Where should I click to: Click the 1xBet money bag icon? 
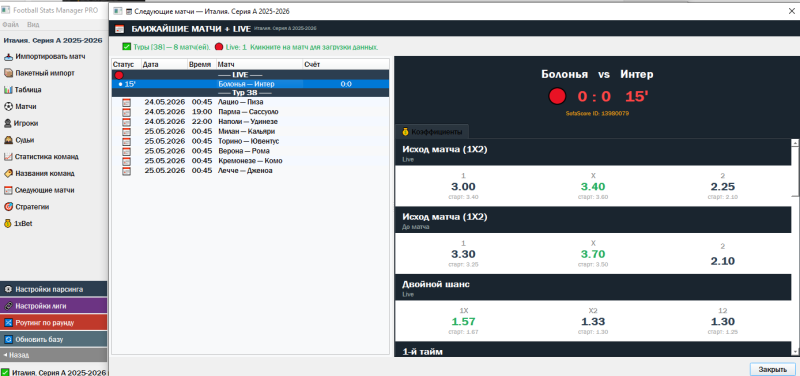tap(8, 223)
